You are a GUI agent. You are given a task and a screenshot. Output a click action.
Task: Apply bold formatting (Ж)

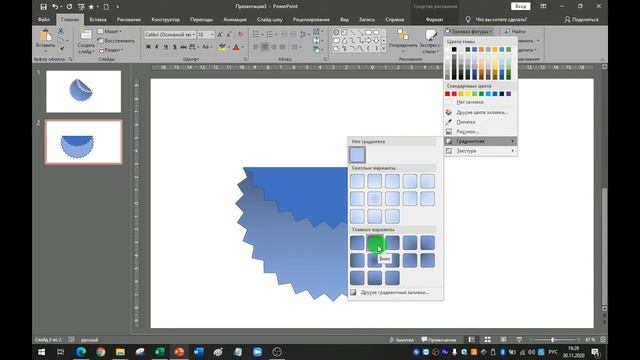coord(148,47)
